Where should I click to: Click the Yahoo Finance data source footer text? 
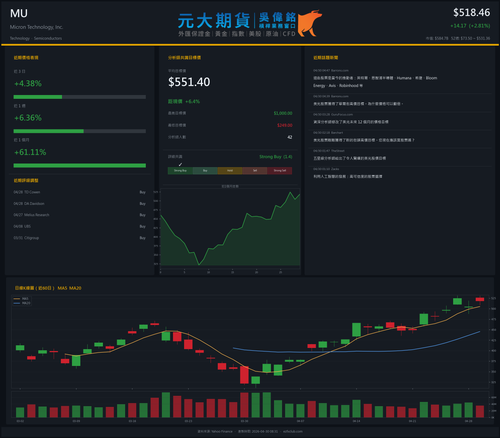[x=215, y=431]
